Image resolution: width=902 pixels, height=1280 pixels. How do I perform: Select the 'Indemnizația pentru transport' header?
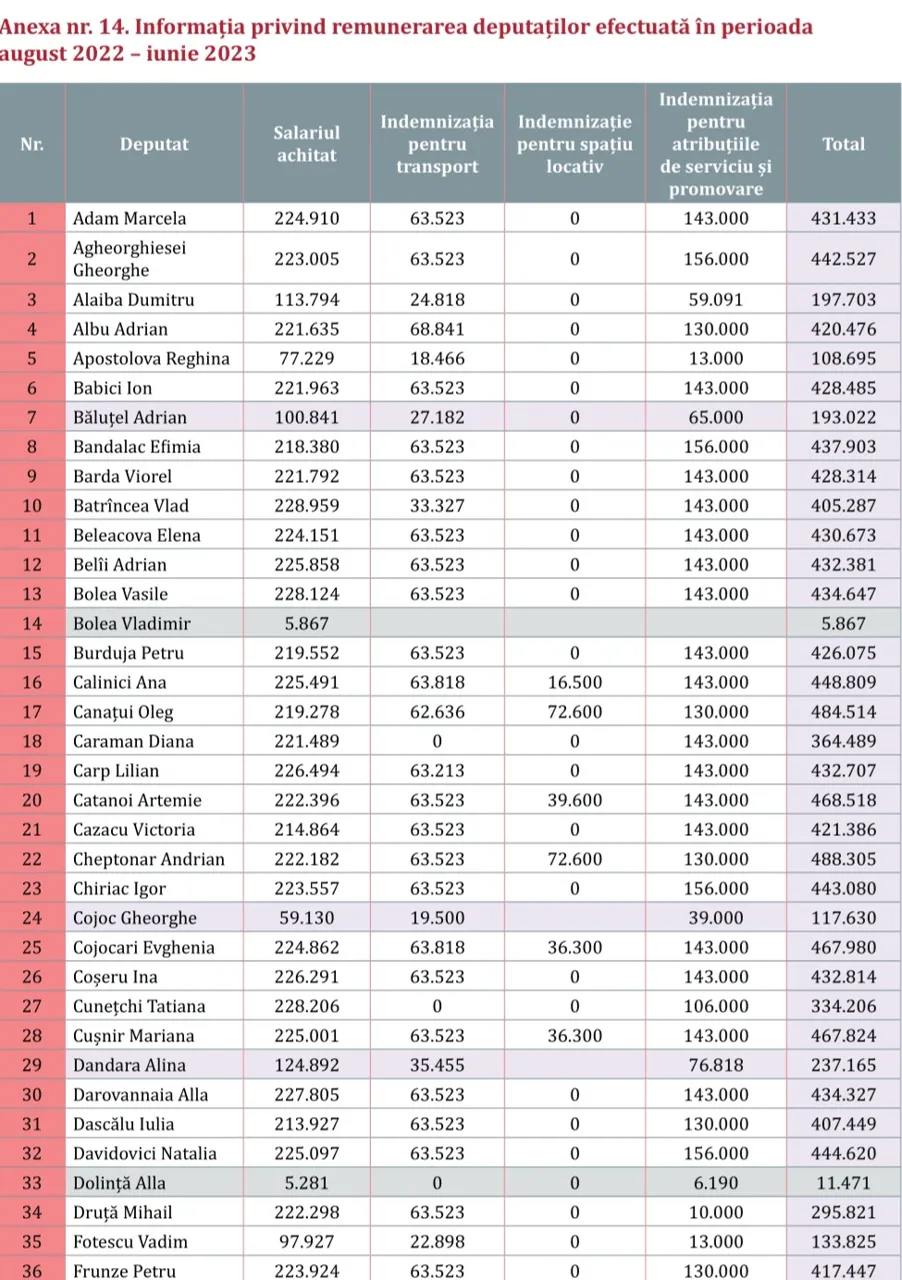pyautogui.click(x=437, y=144)
